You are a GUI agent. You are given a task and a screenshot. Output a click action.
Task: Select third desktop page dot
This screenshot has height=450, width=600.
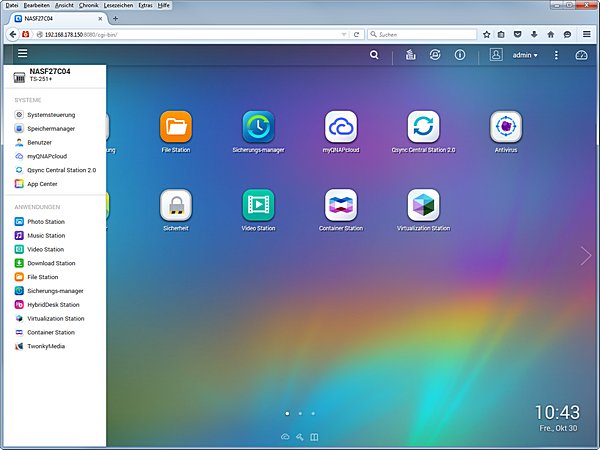(x=313, y=413)
